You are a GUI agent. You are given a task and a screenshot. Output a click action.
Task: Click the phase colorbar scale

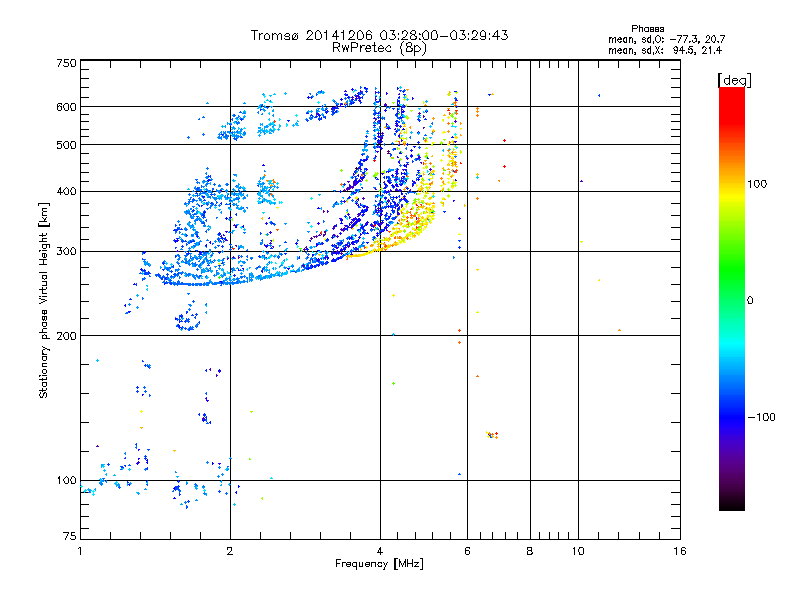tap(732, 298)
